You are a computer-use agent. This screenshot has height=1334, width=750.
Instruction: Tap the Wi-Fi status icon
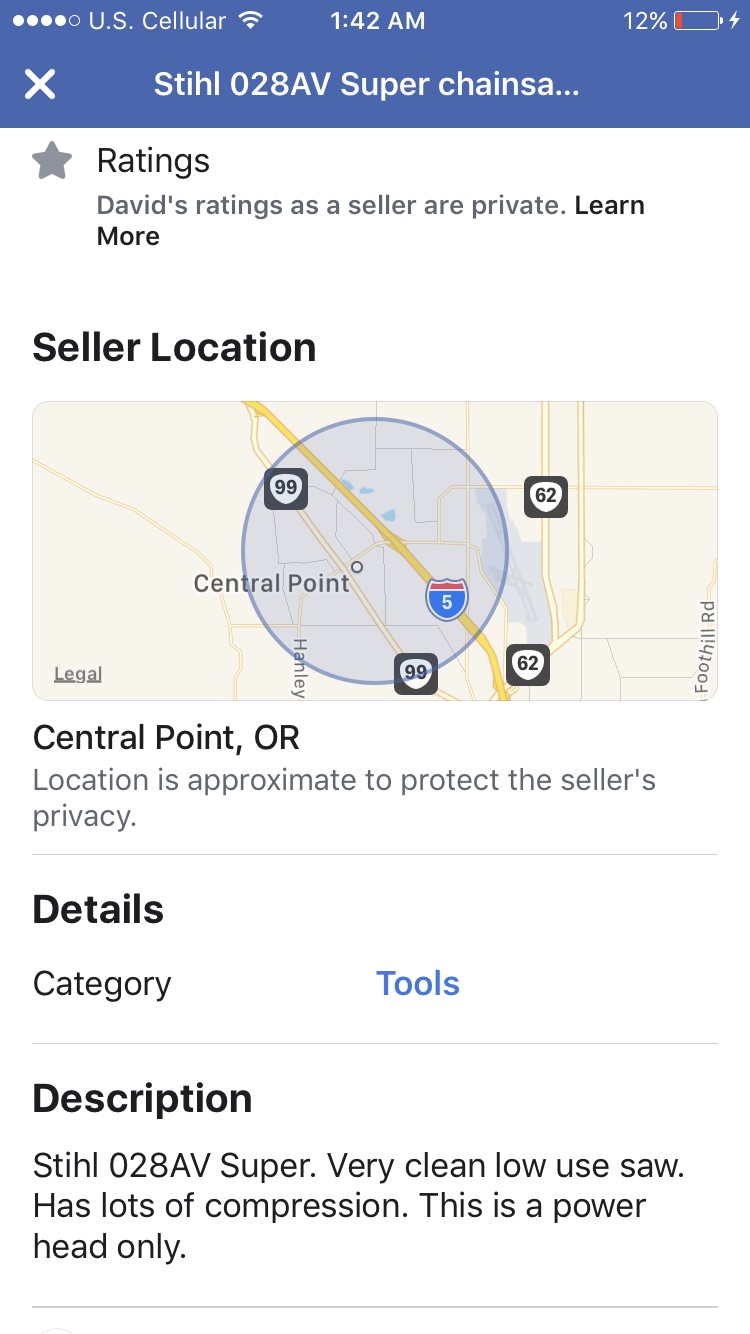point(251,21)
